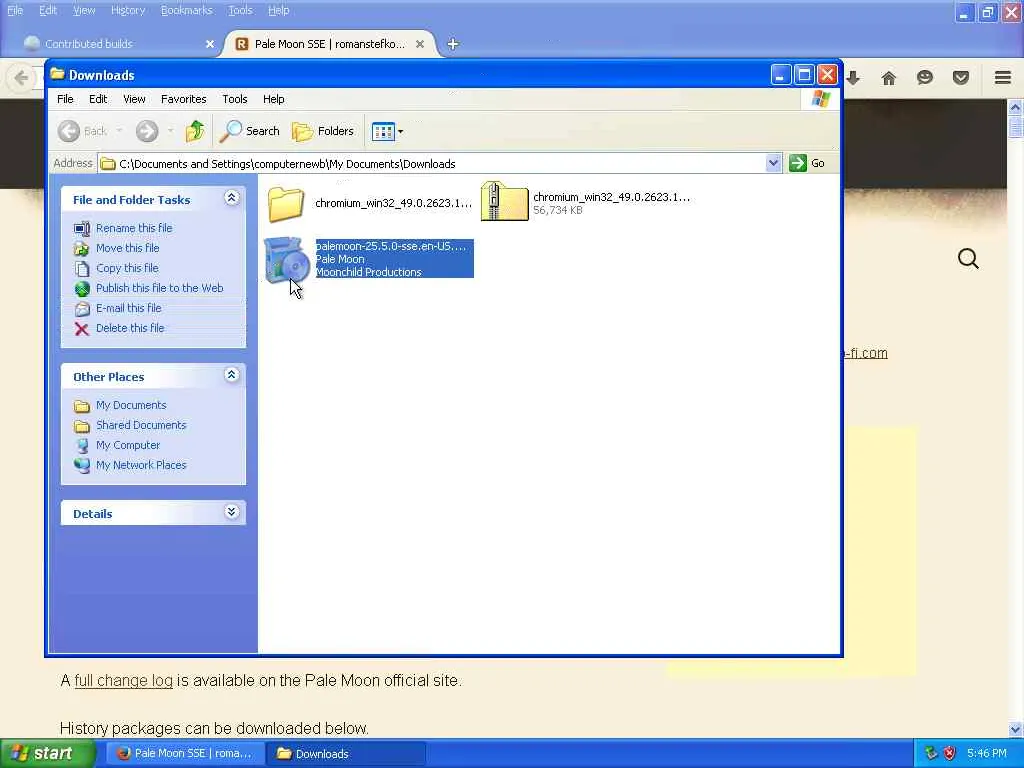Open a new browser tab
This screenshot has width=1024, height=768.
[x=453, y=44]
